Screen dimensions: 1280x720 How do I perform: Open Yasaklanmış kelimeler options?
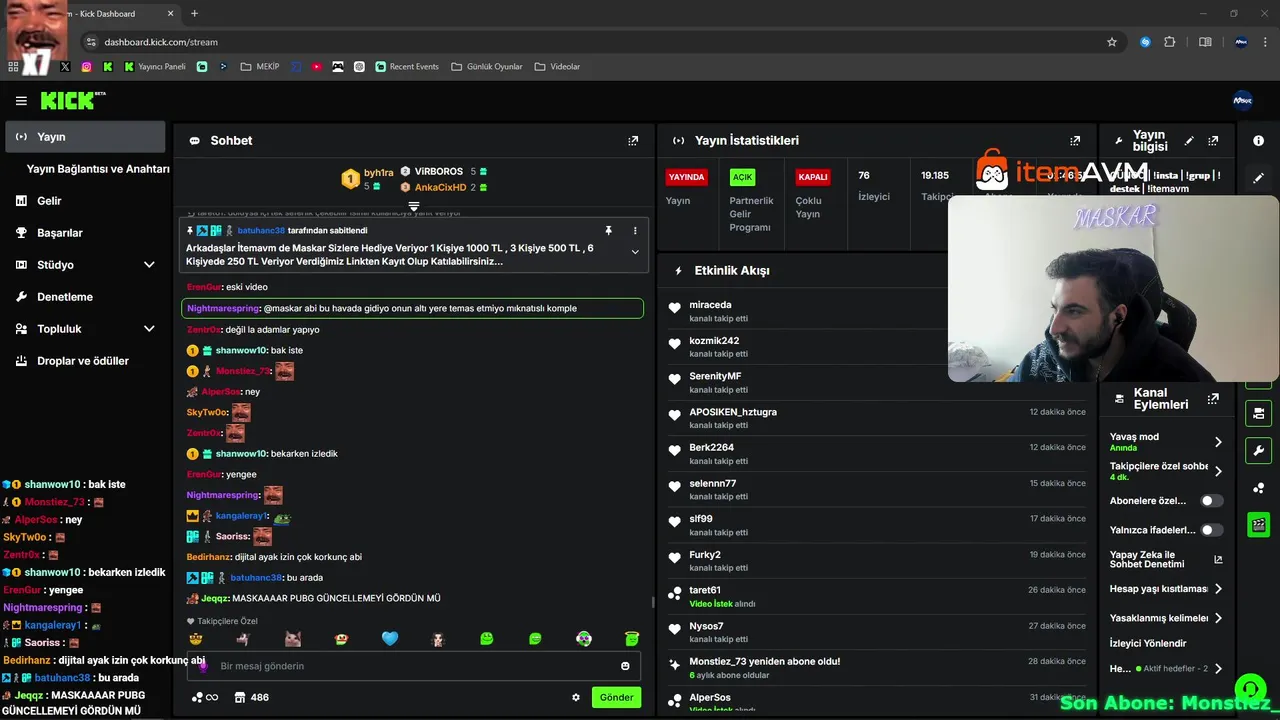[1218, 618]
